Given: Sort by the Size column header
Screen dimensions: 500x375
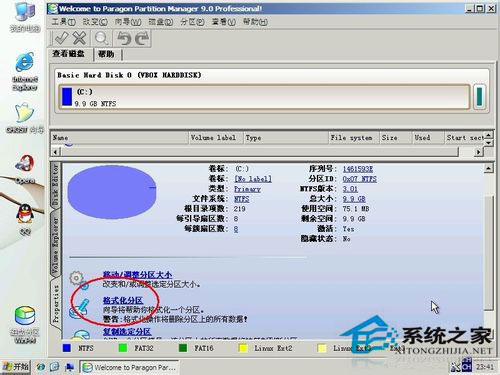Looking at the screenshot, I should coord(395,137).
